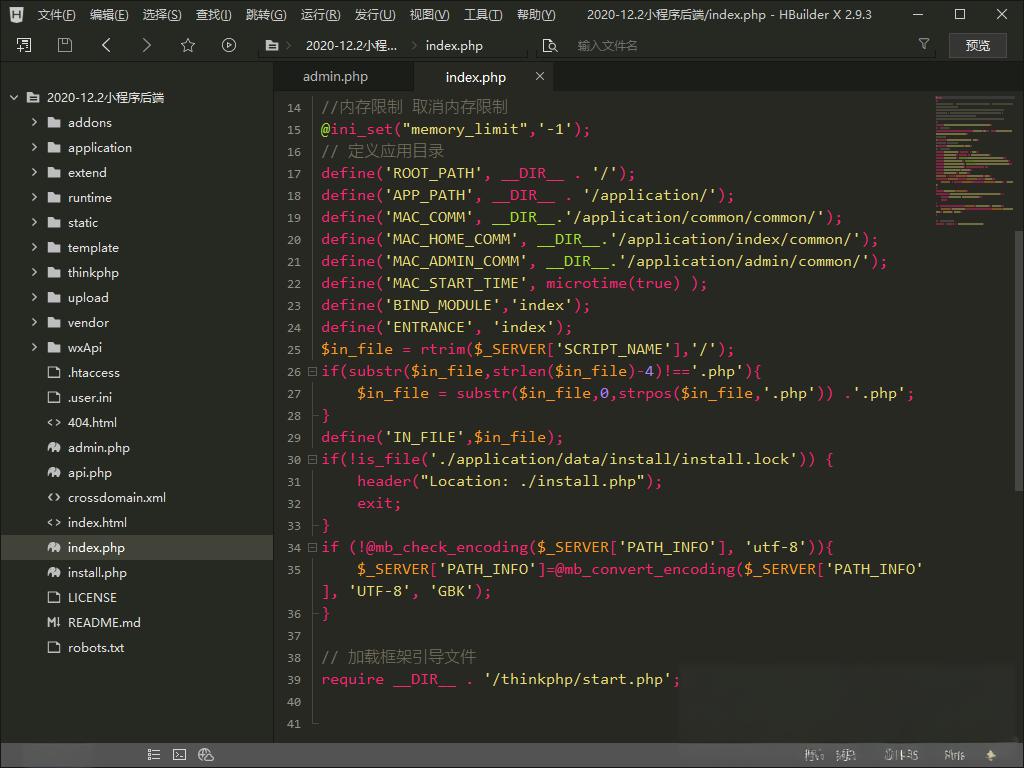Click the filter funnel icon
Screen dimensions: 1024x768
point(923,44)
